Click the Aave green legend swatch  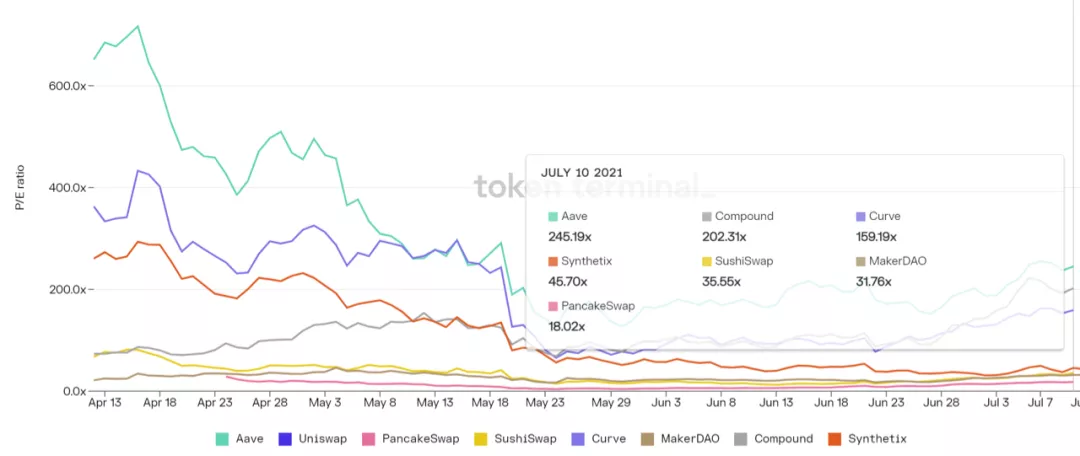point(222,438)
